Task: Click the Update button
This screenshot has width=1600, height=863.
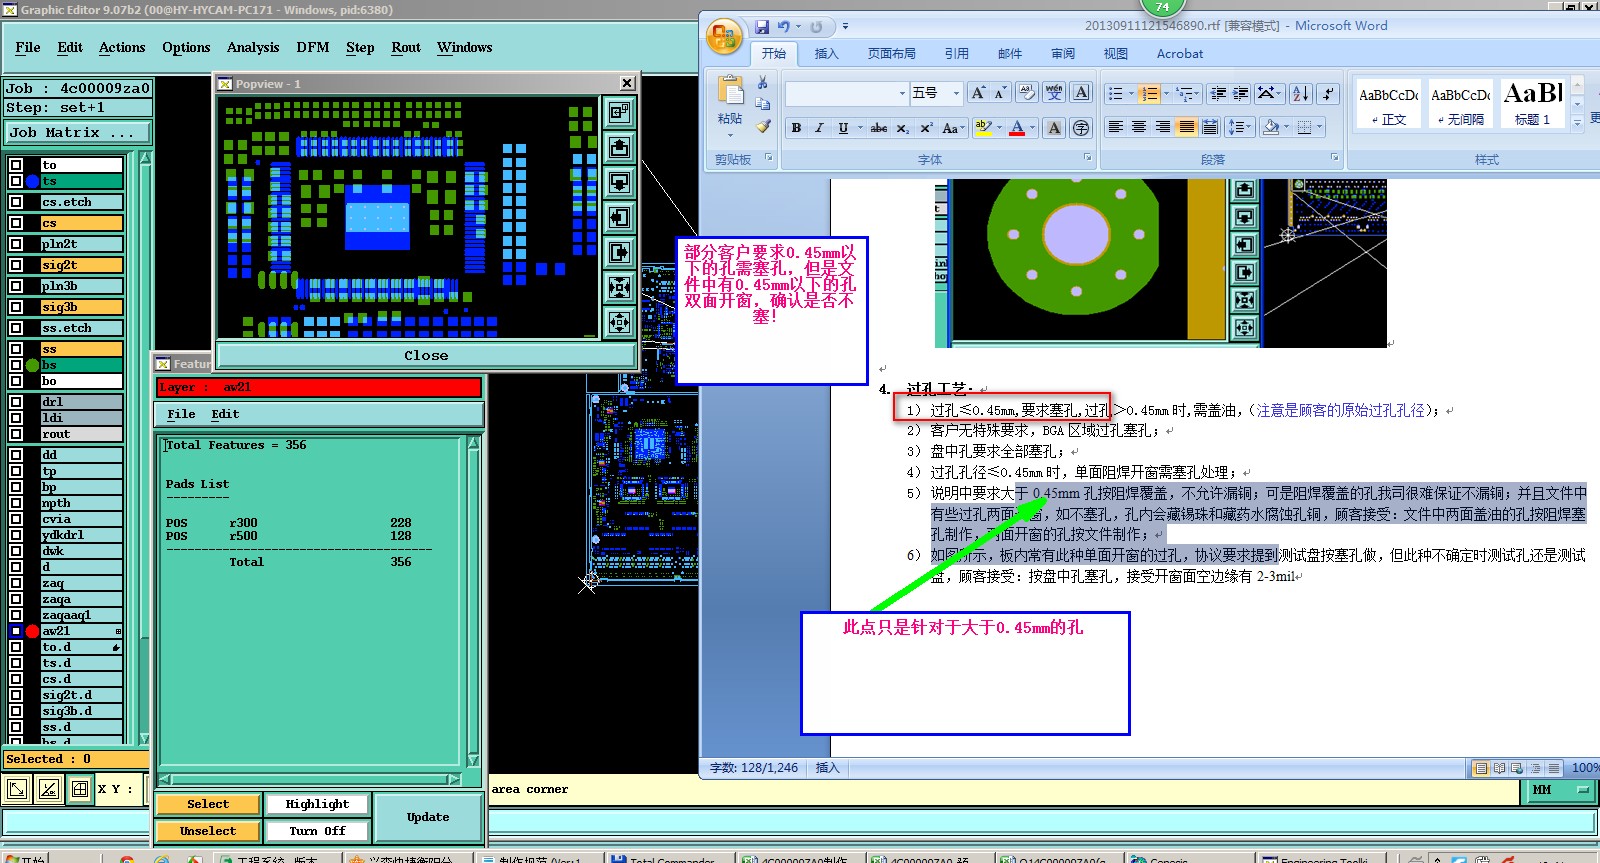Action: [x=428, y=817]
